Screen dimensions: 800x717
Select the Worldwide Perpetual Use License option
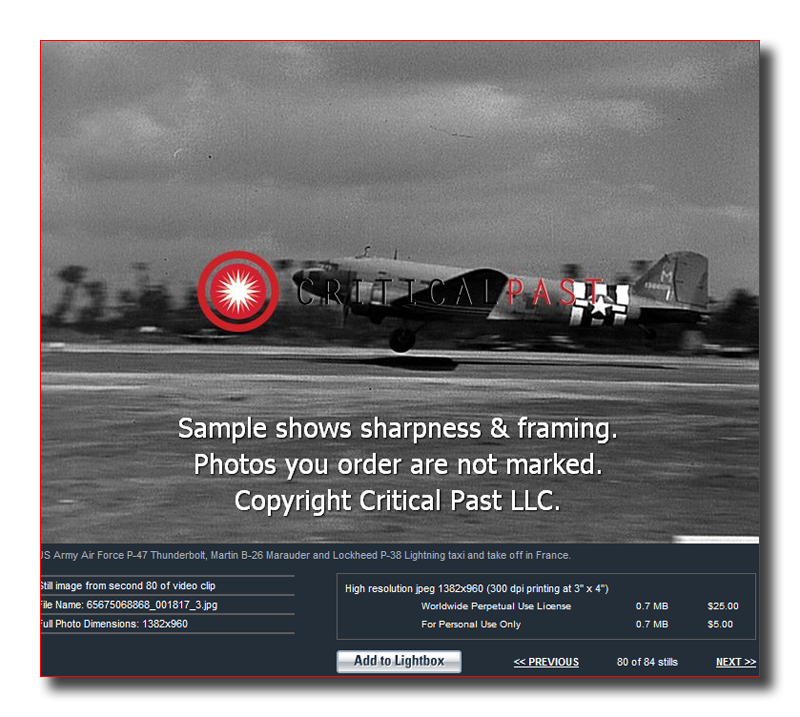496,606
